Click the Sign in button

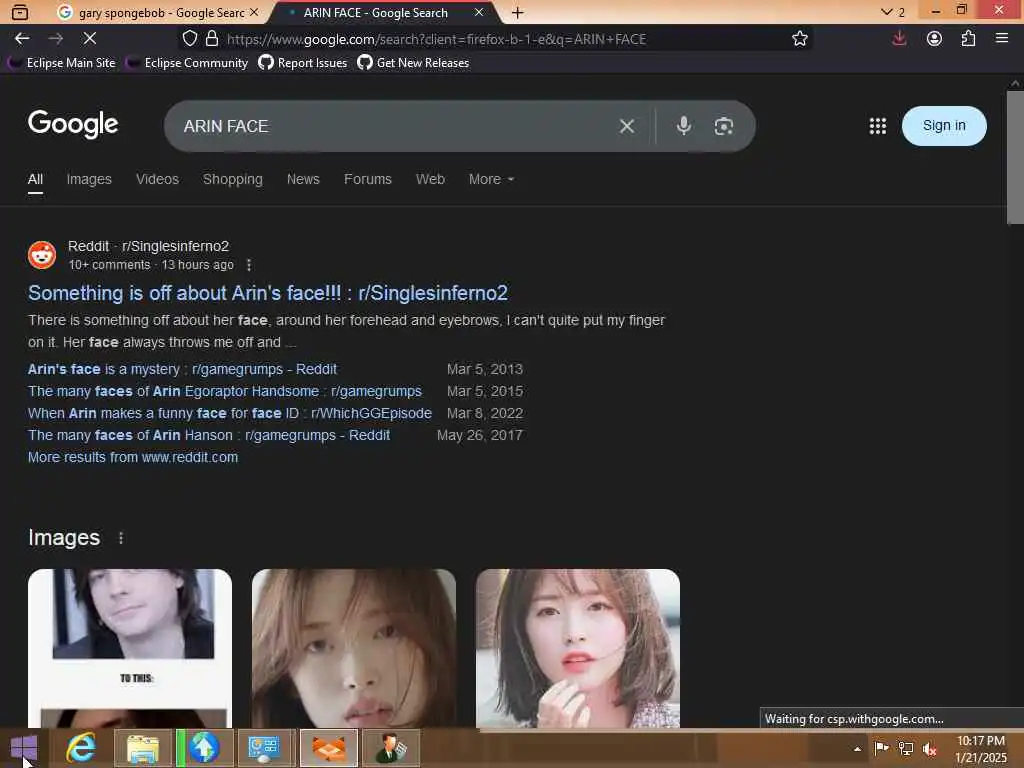point(944,125)
